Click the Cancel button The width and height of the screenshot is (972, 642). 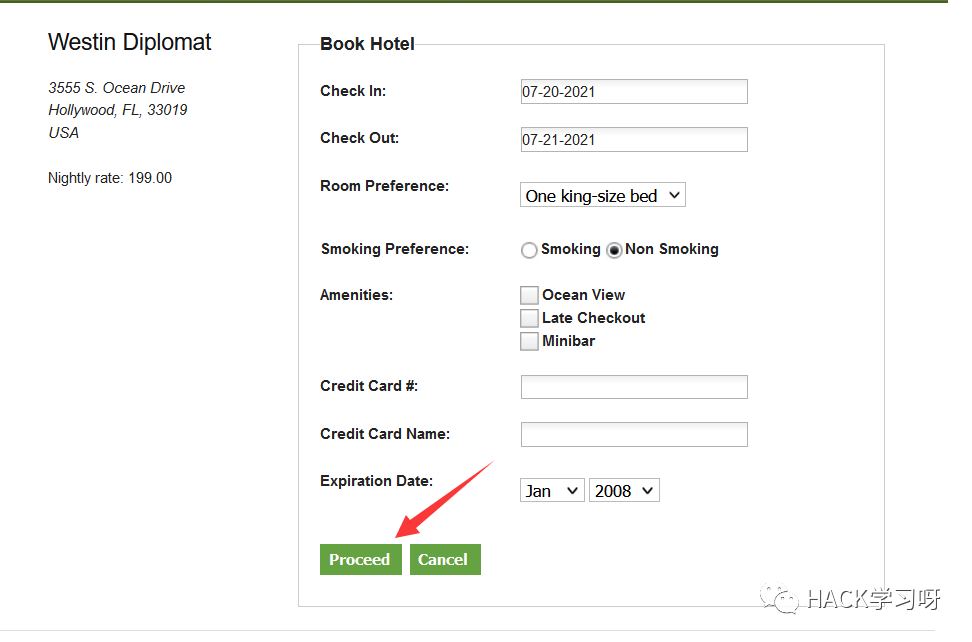445,560
